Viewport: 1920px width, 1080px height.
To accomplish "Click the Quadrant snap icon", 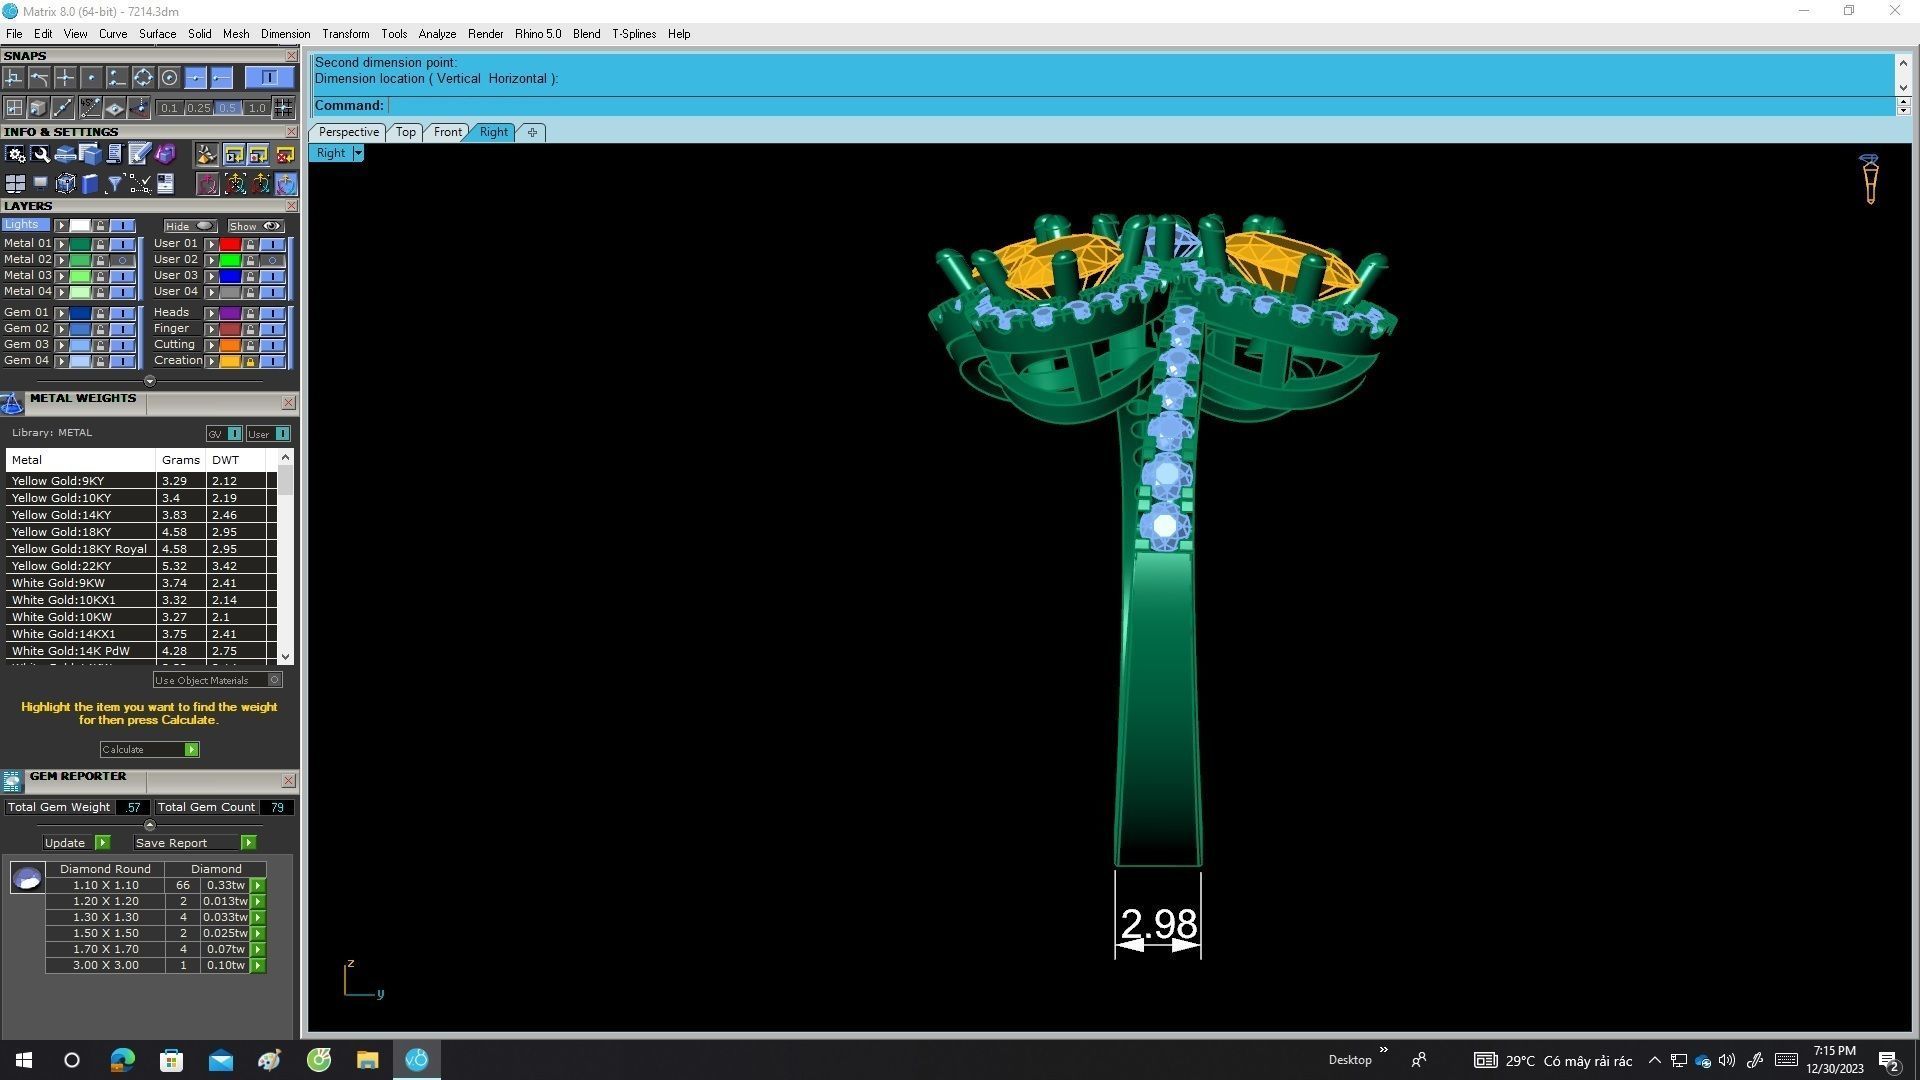I will [143, 78].
